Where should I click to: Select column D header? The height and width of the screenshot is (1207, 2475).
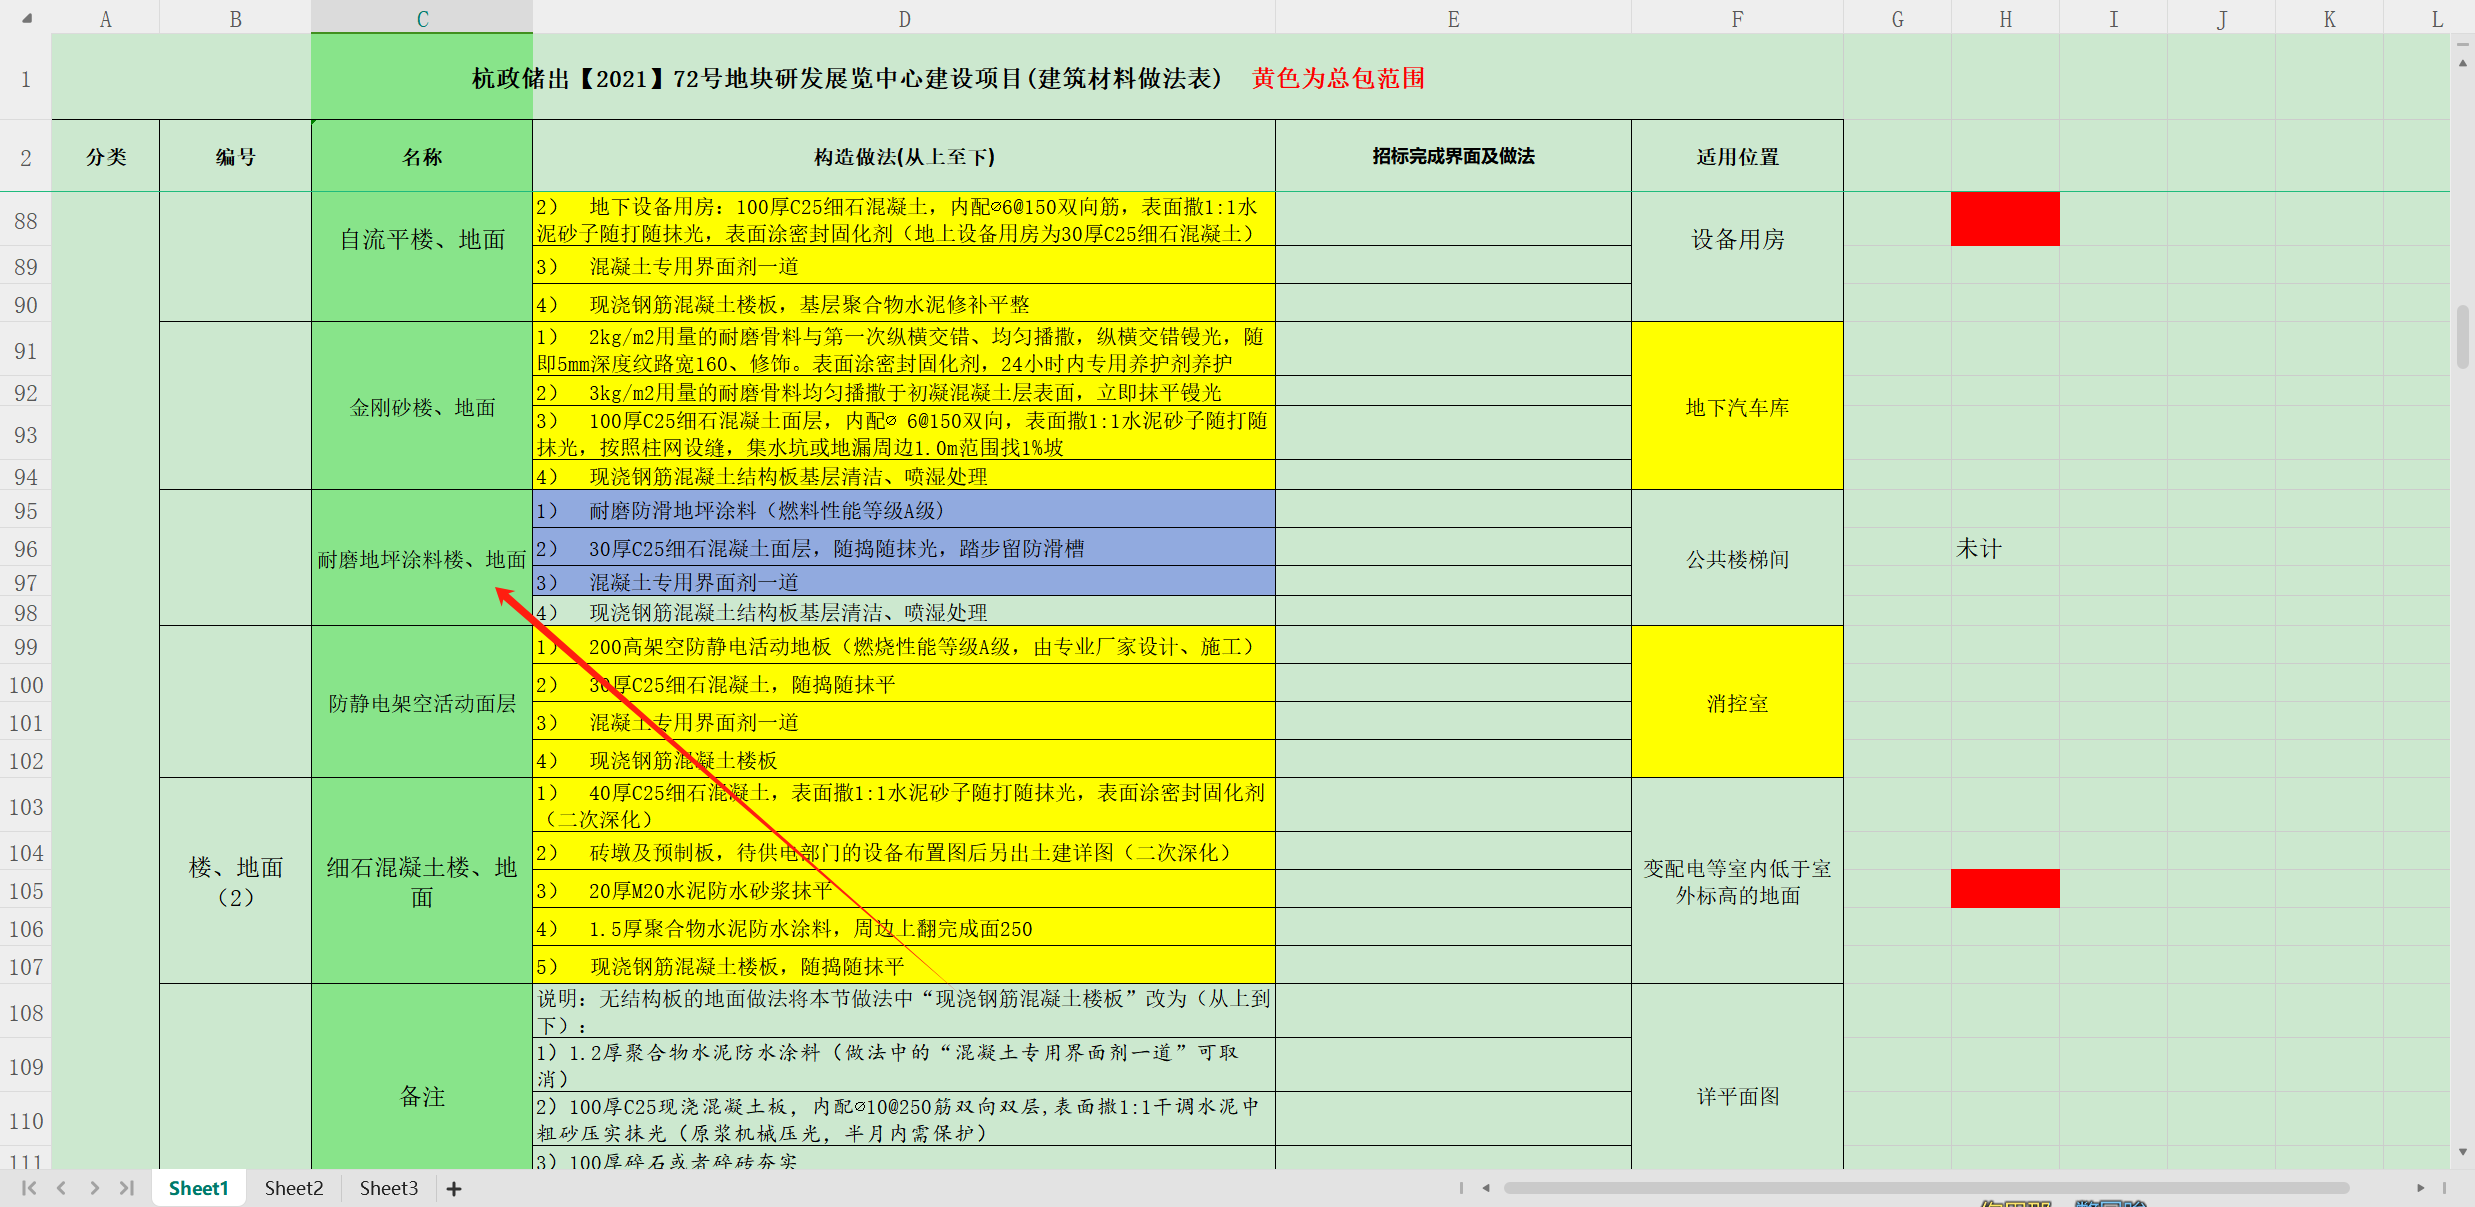point(904,18)
